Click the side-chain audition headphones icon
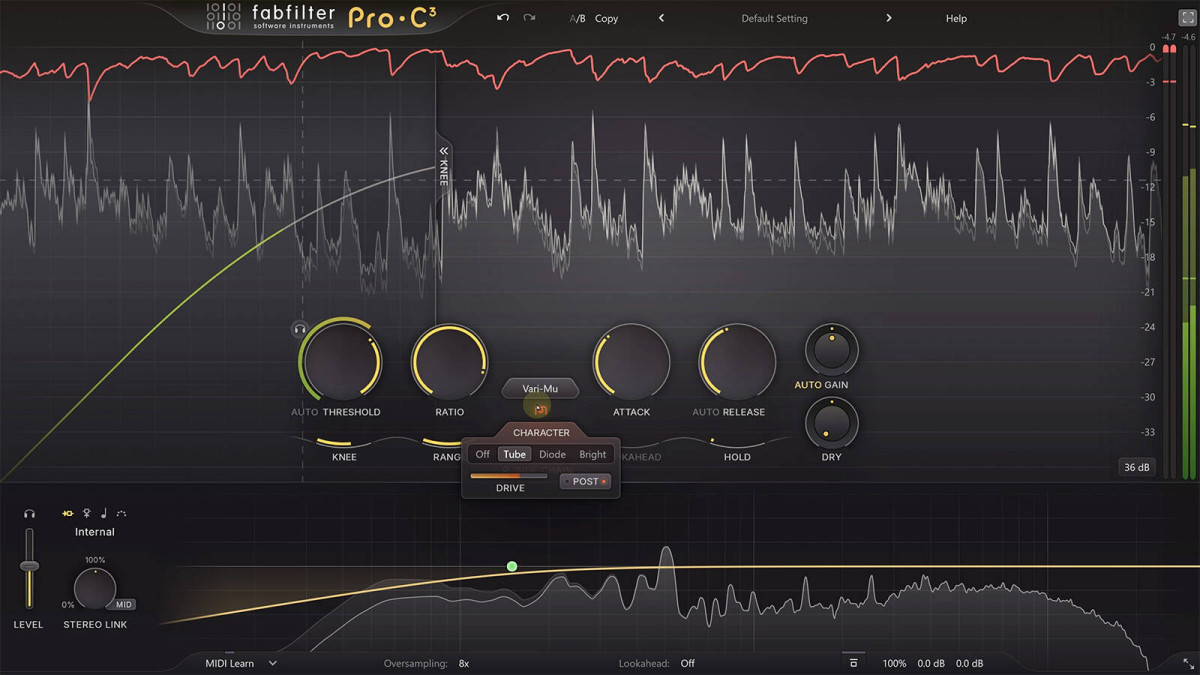 30,513
